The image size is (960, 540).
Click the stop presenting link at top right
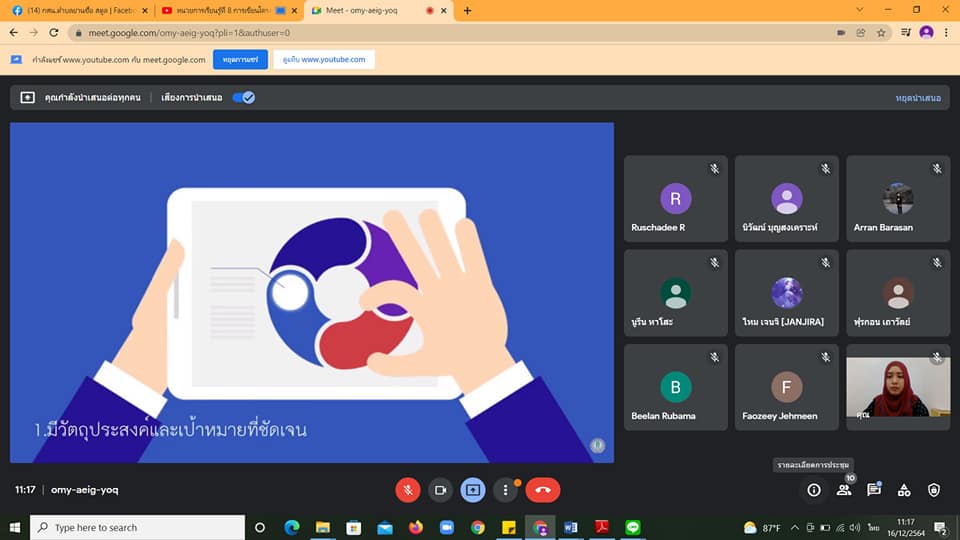(x=917, y=98)
